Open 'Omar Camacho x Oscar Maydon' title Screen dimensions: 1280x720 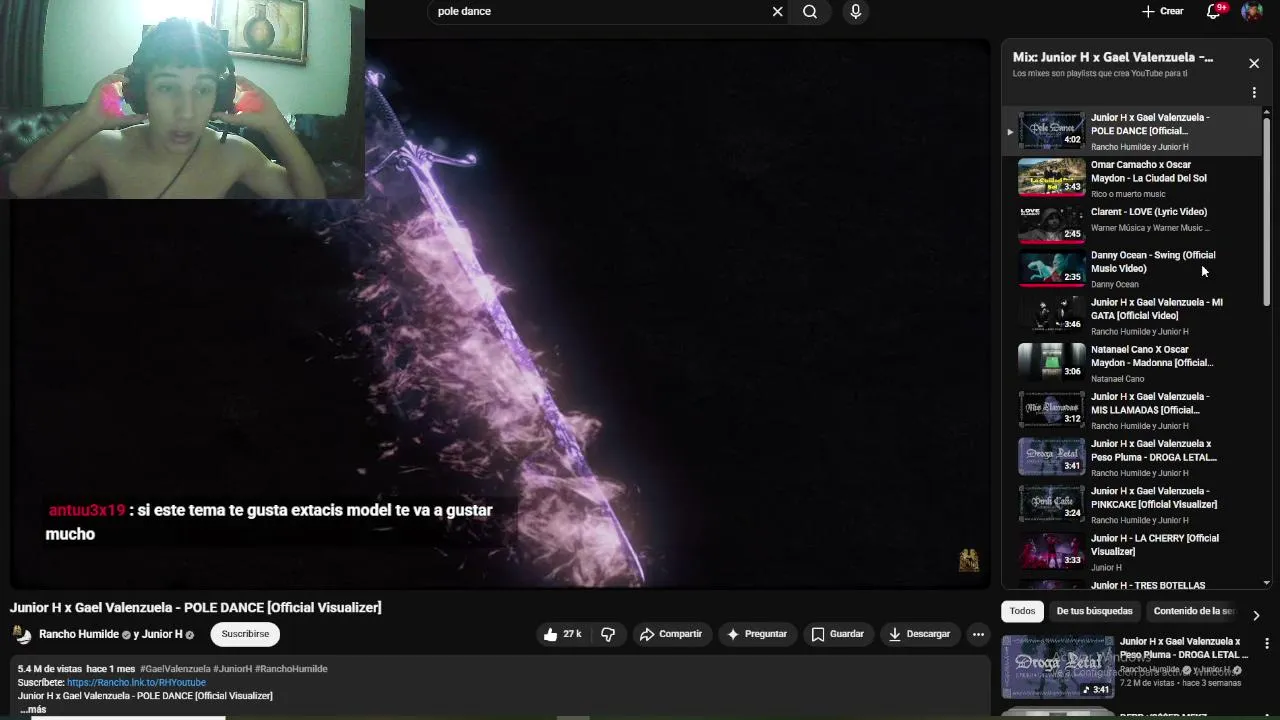tap(1149, 171)
